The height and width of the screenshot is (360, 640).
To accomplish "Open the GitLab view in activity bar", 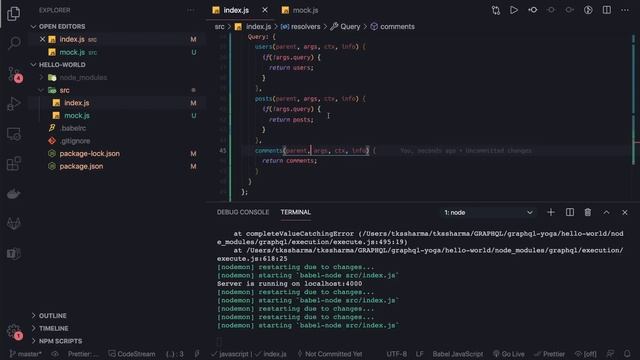I will pos(13,223).
